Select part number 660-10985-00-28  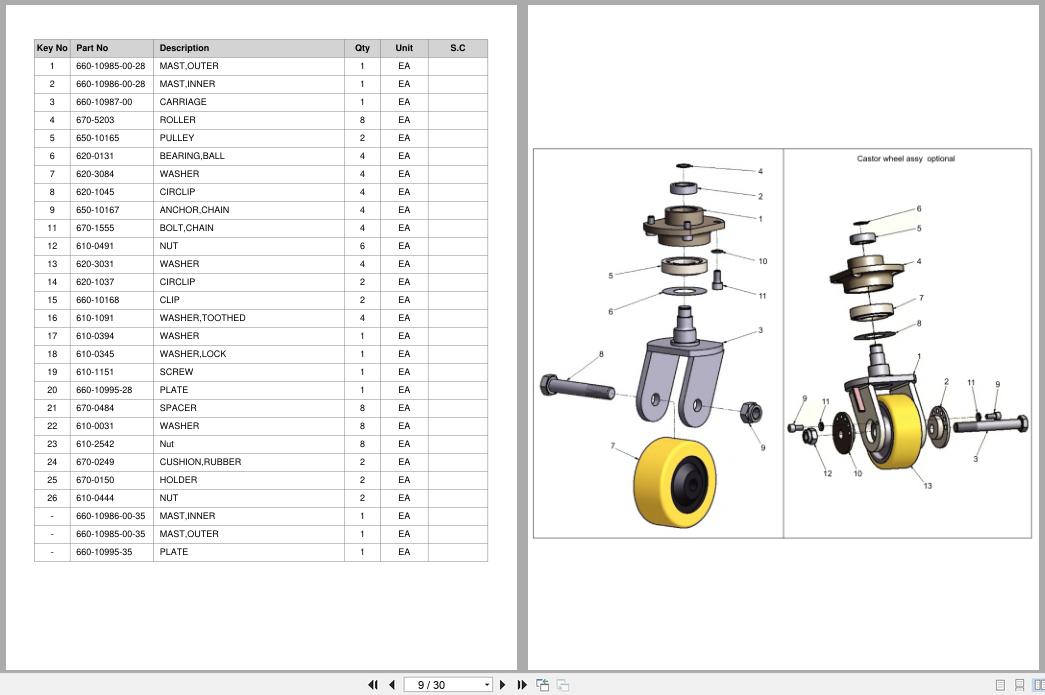(x=111, y=66)
